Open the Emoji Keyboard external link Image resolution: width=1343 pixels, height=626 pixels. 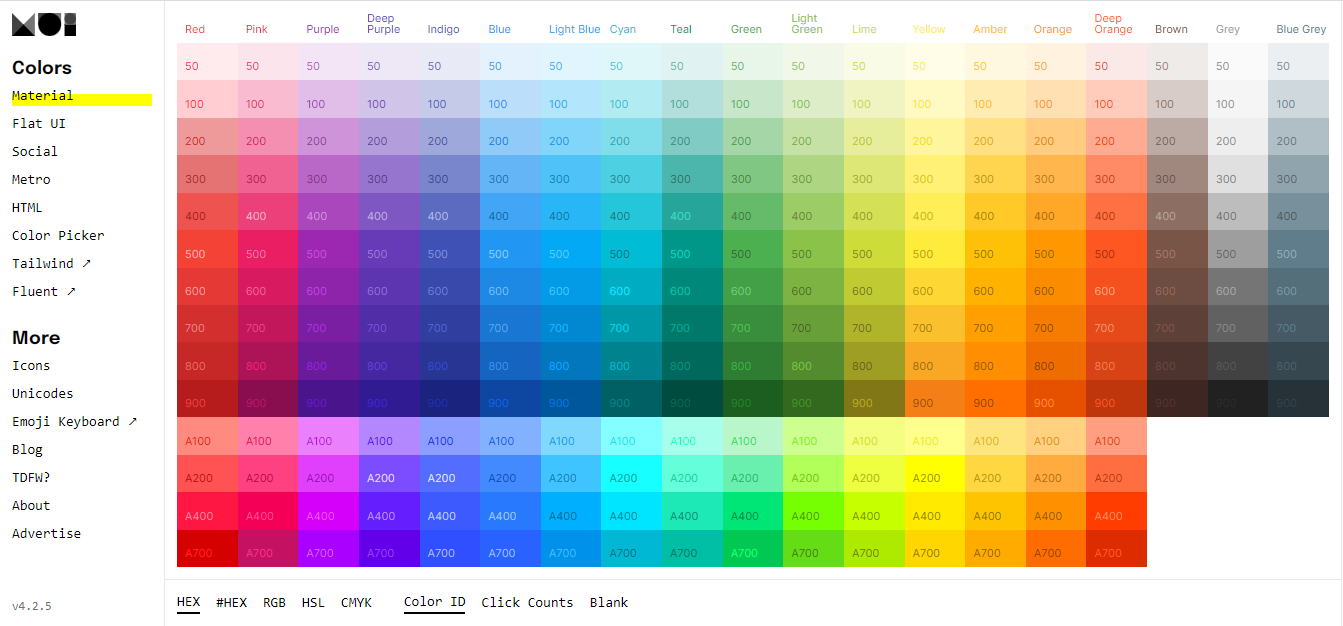(74, 422)
